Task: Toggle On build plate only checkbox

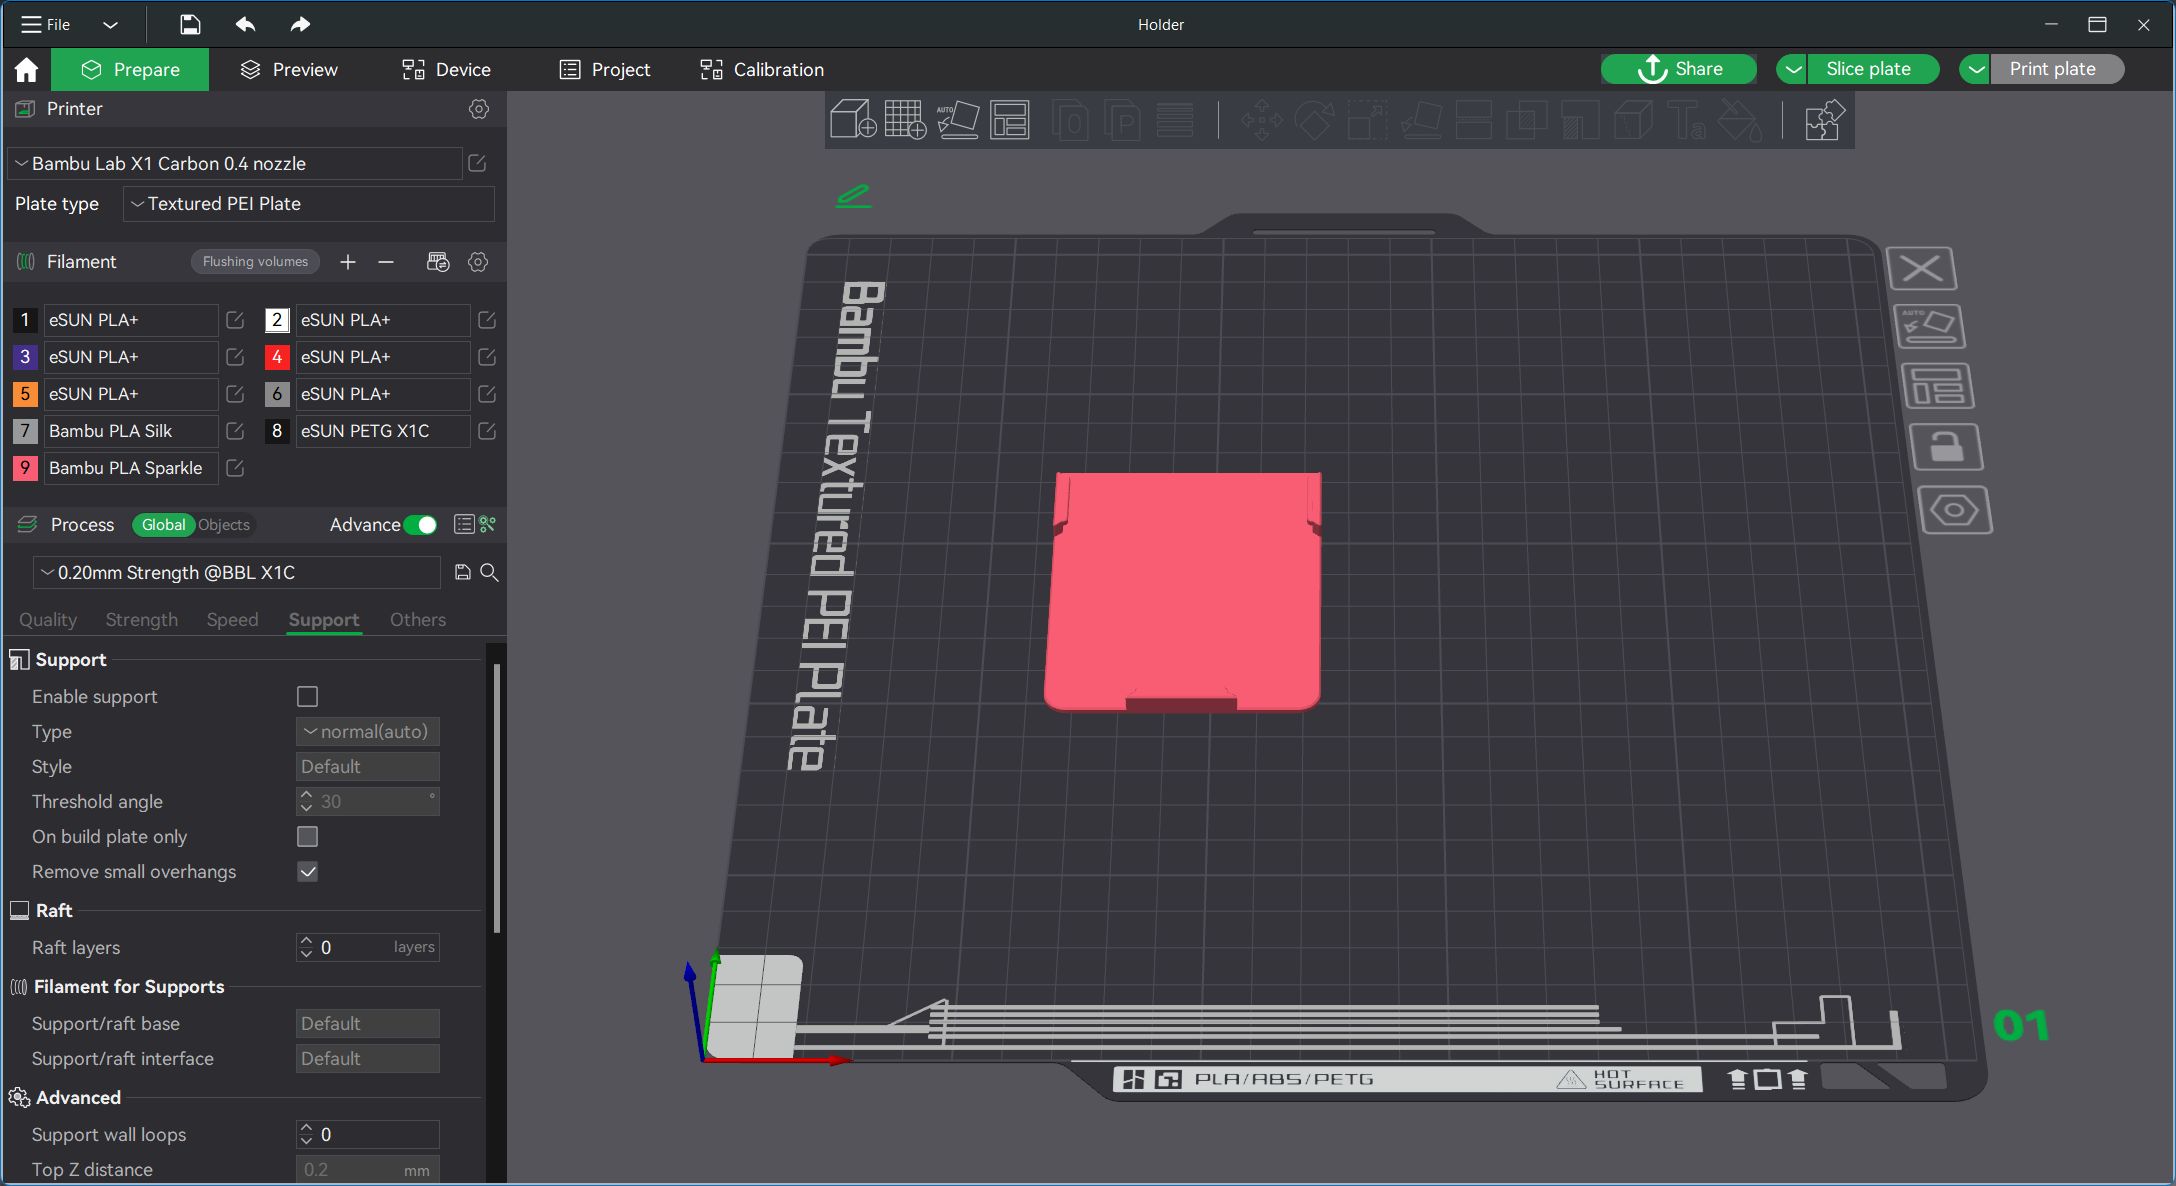Action: [x=308, y=837]
